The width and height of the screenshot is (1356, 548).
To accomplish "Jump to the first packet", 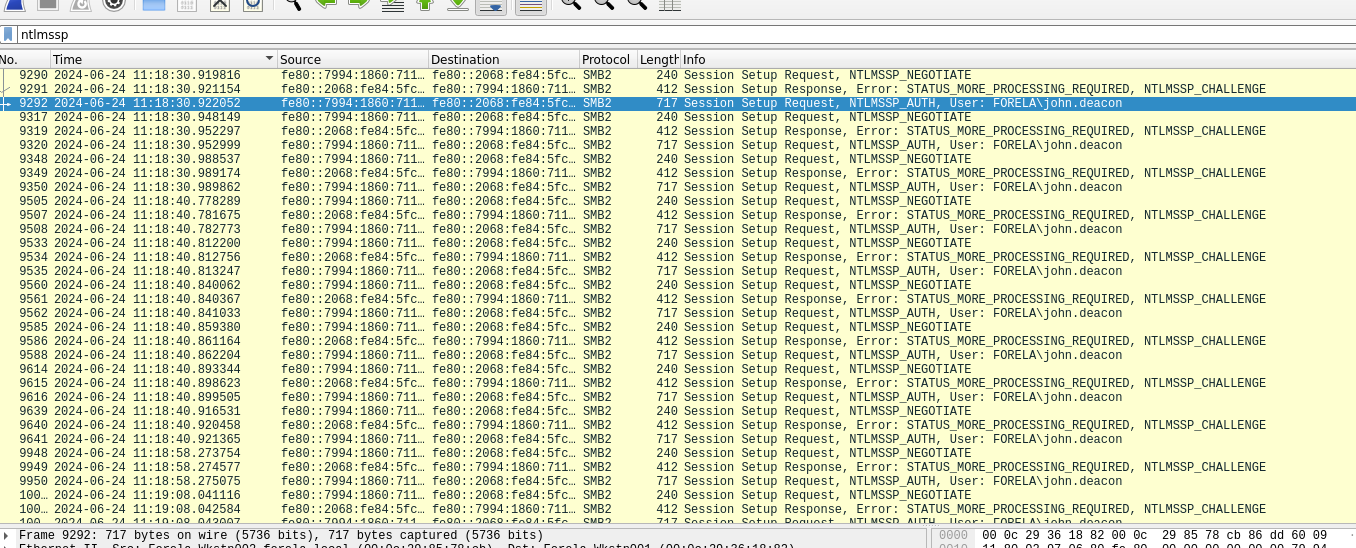I will 425,5.
